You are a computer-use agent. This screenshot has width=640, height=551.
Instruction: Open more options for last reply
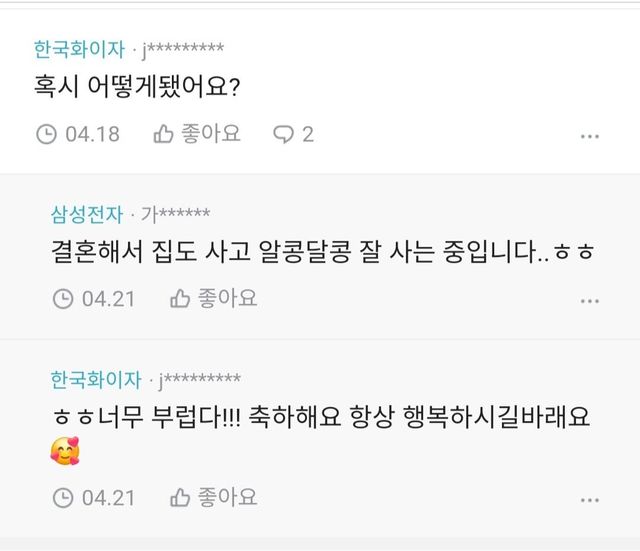(590, 498)
